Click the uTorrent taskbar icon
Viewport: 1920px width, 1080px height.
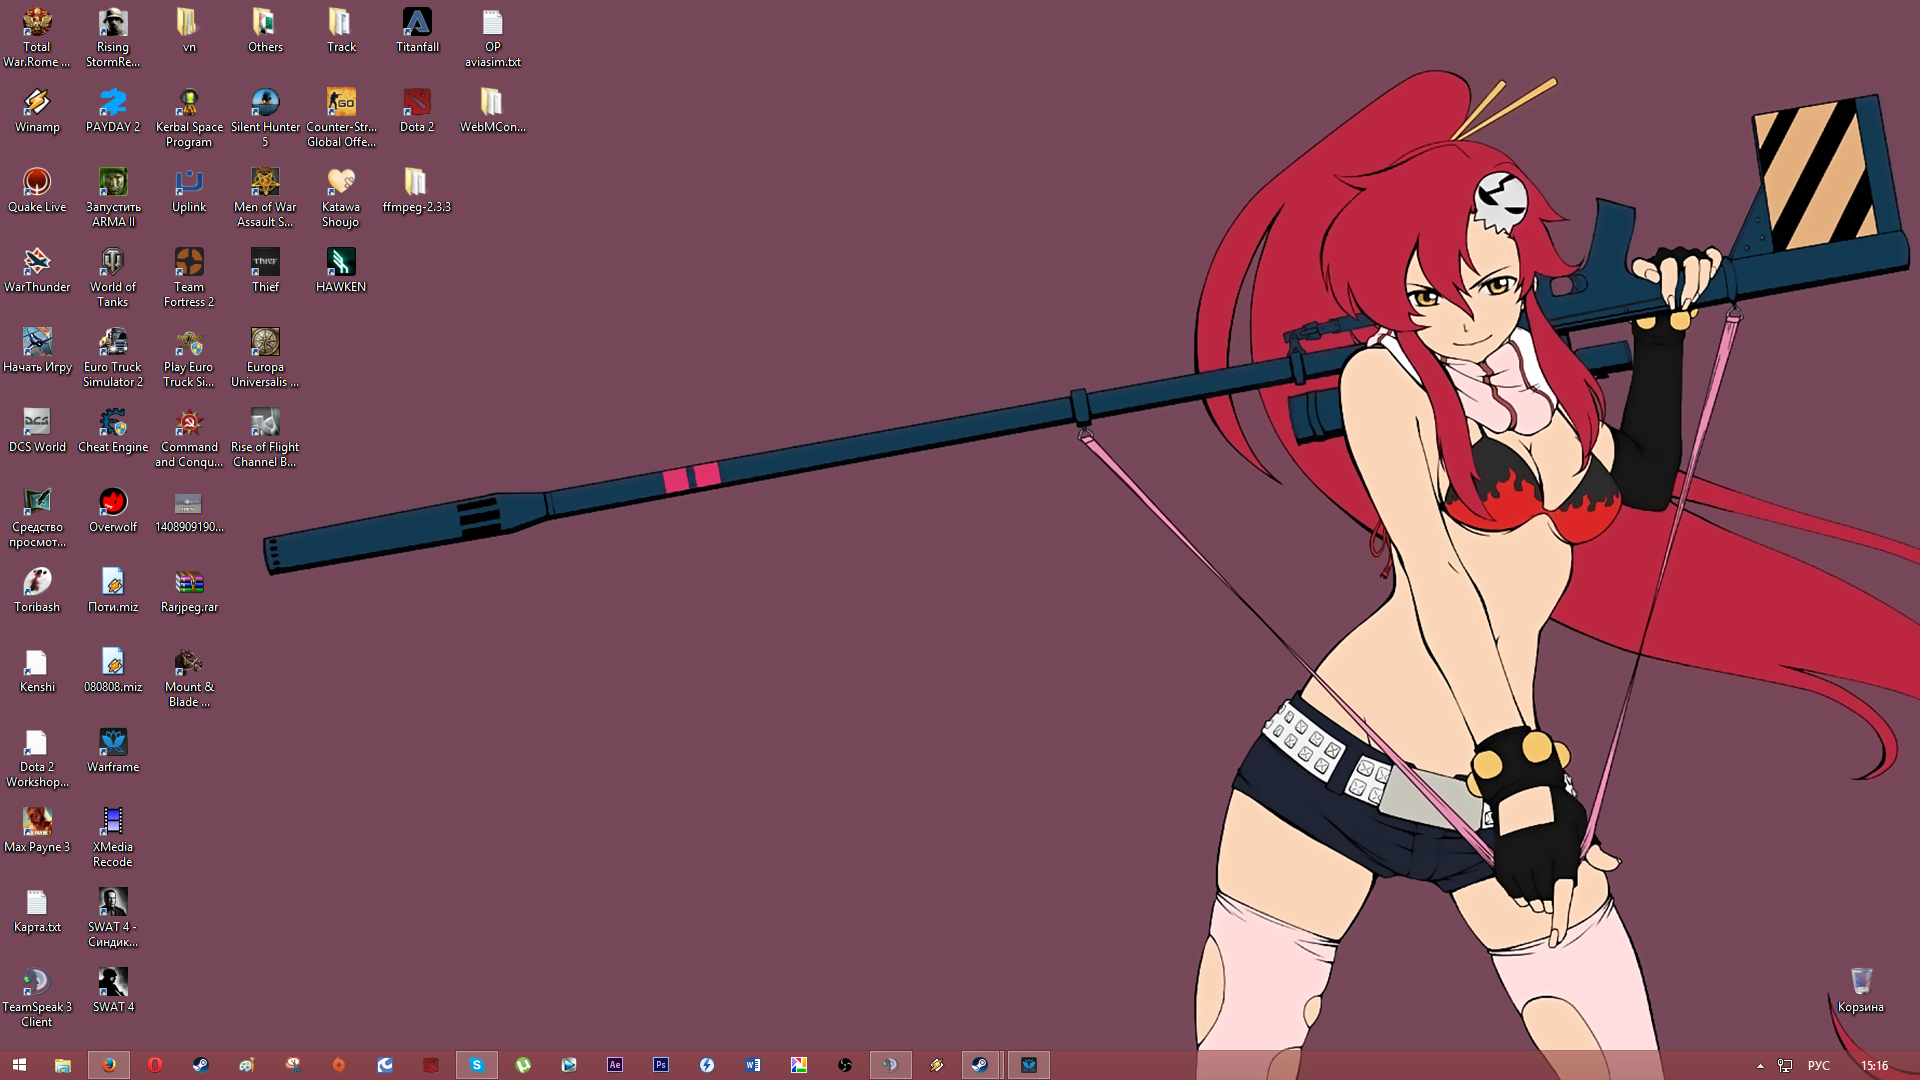tap(523, 1065)
